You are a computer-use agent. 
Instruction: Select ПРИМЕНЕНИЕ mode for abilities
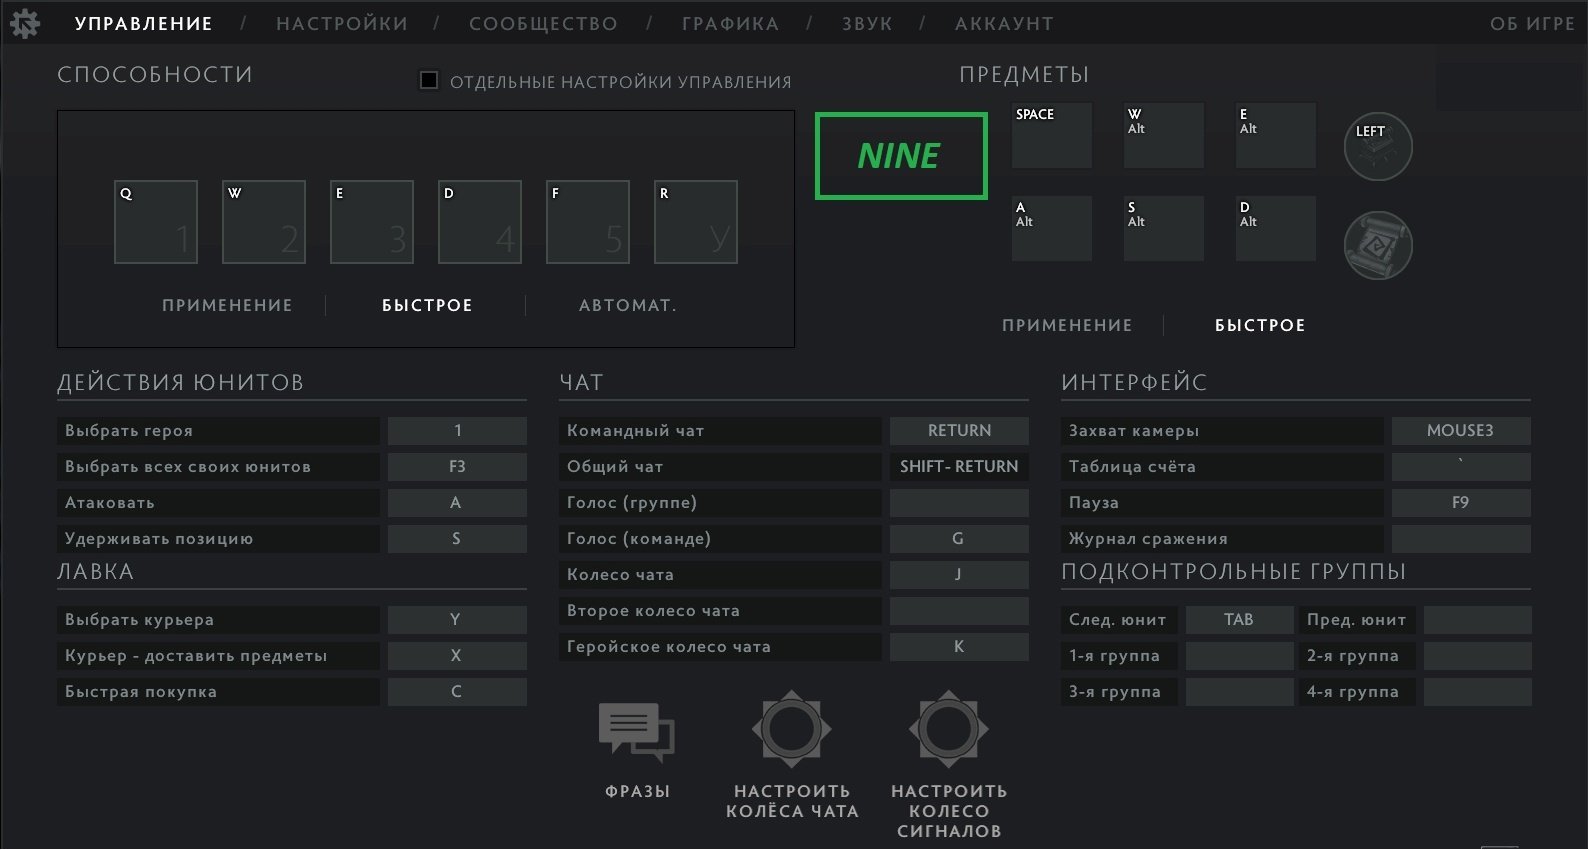click(x=227, y=305)
